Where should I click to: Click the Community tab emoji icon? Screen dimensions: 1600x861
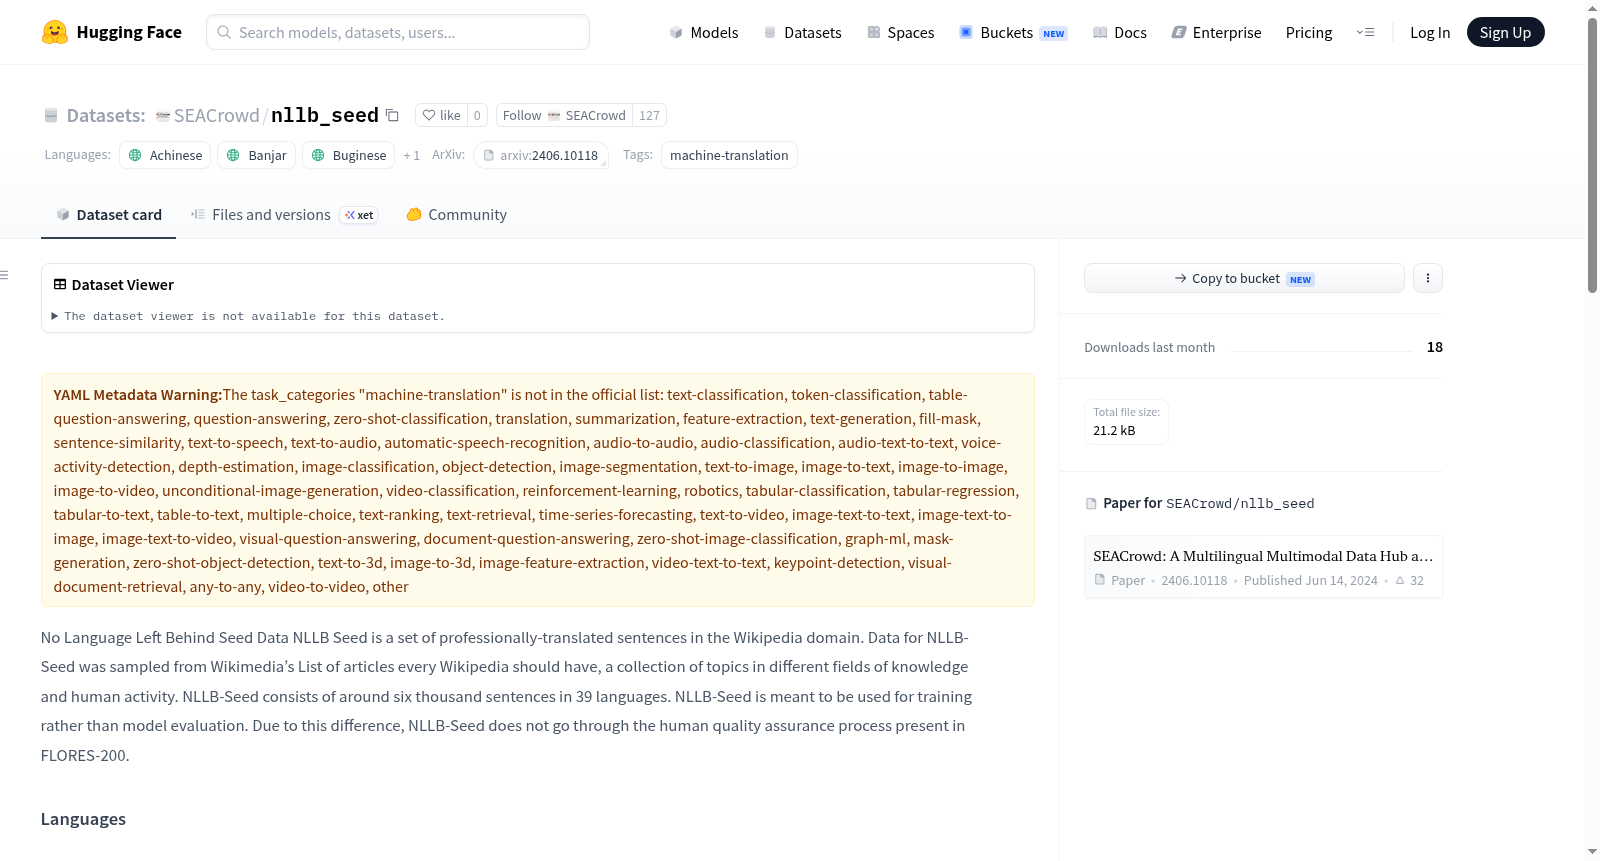coord(414,214)
